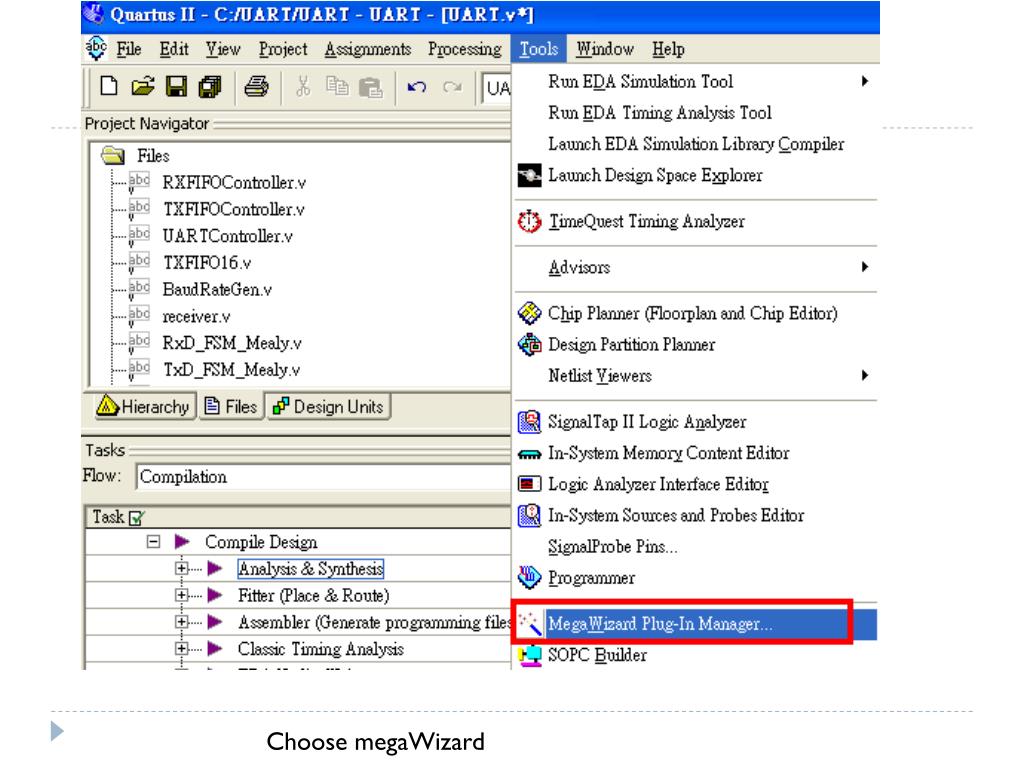Open the View menu
1024x768 pixels.
[223, 49]
